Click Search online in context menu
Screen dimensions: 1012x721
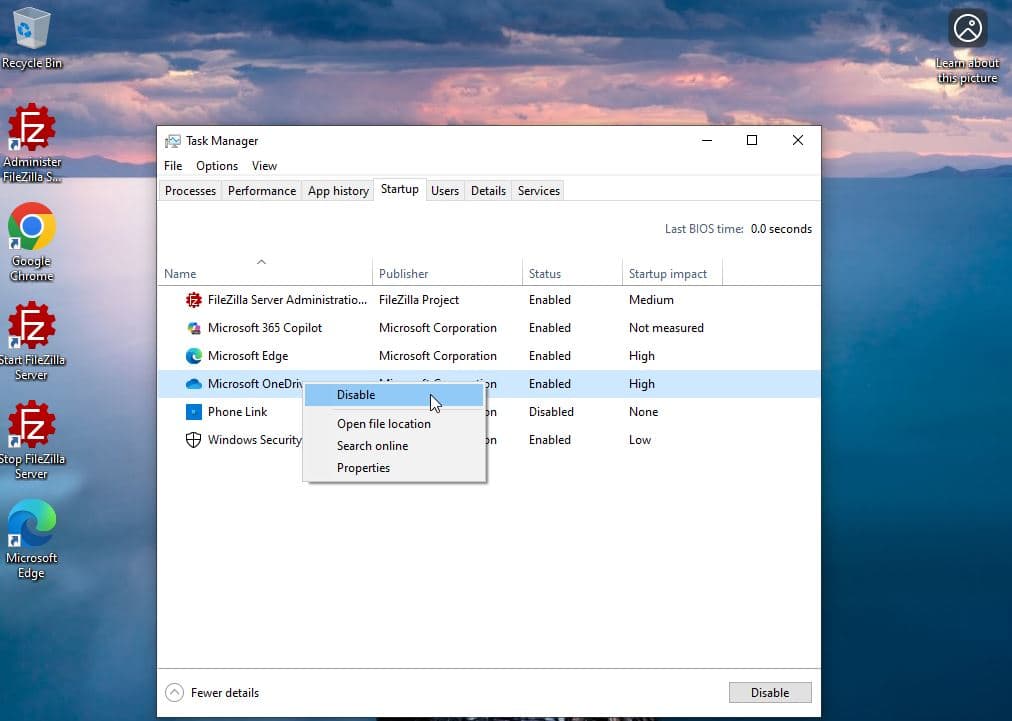(372, 446)
